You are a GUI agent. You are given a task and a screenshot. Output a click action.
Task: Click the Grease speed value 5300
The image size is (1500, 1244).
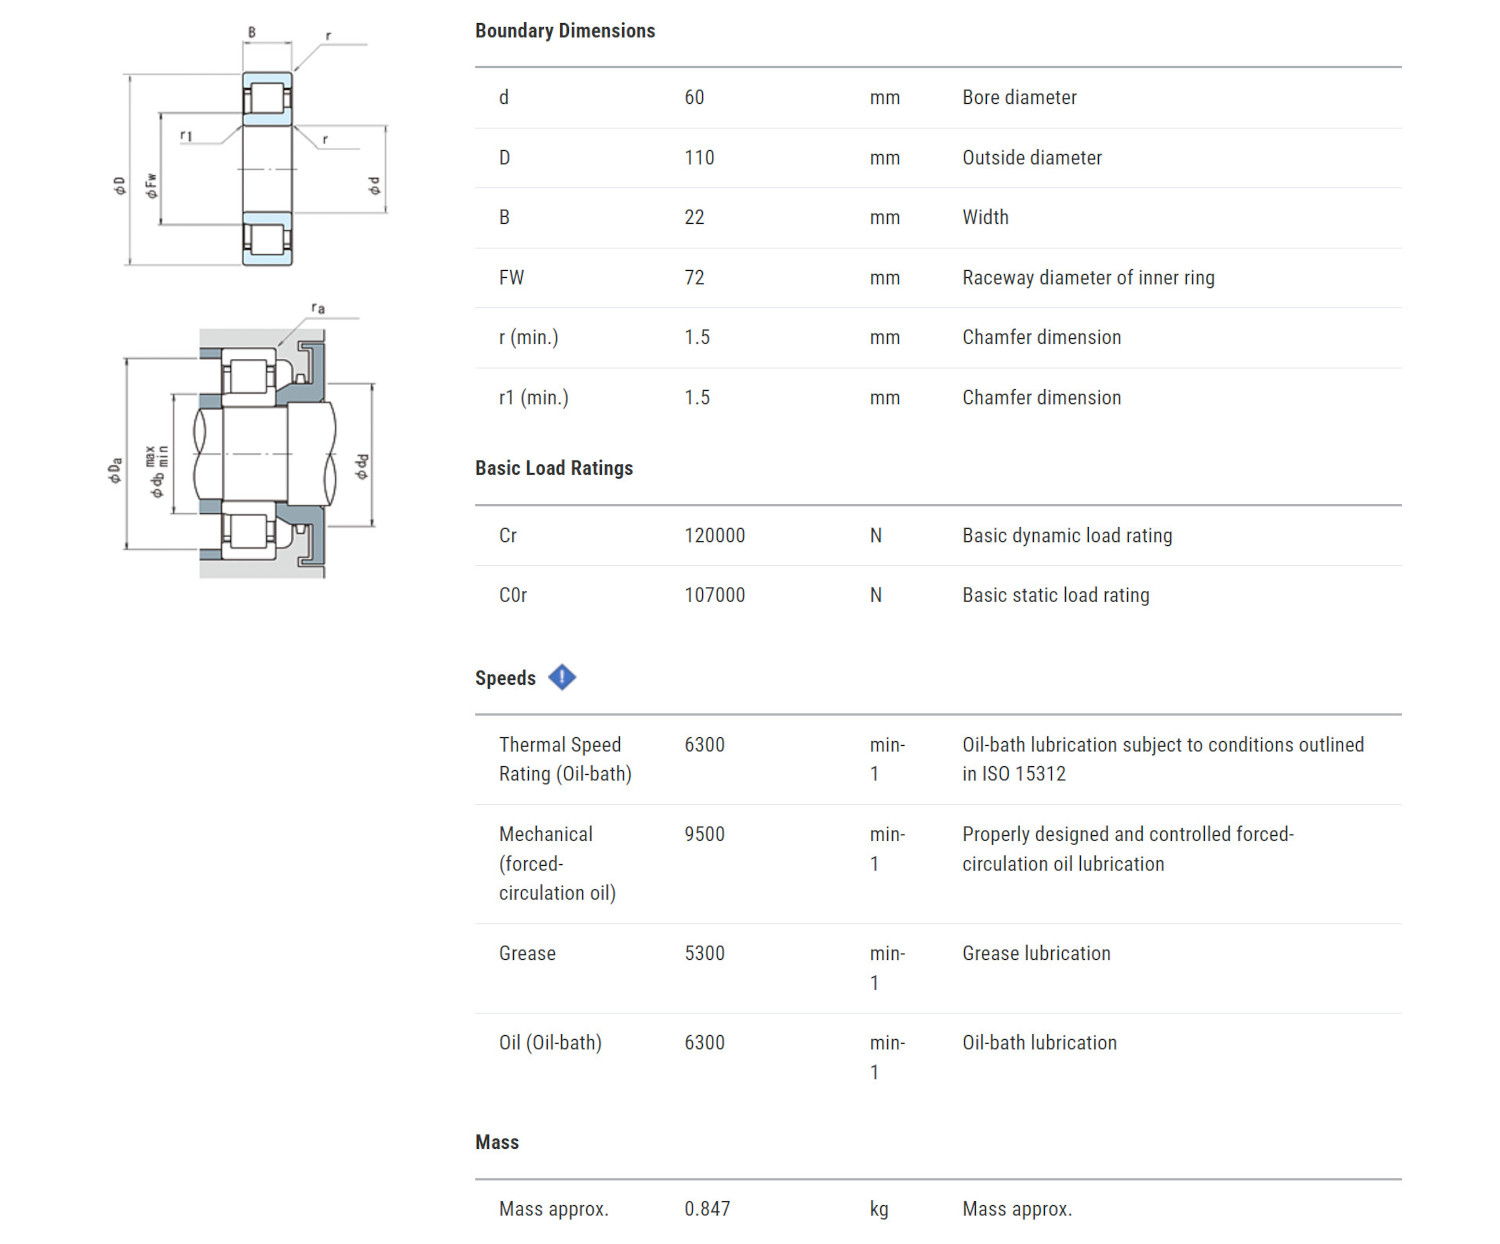pyautogui.click(x=704, y=954)
